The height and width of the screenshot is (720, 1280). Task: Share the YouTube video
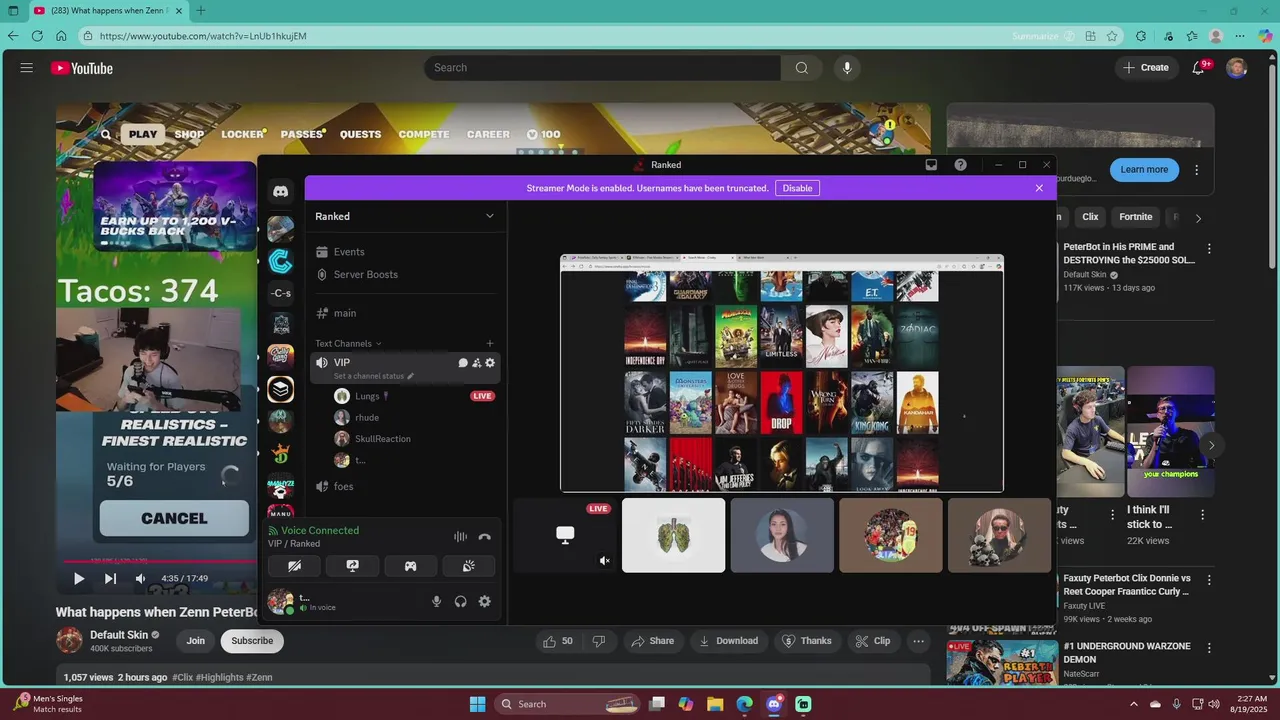pyautogui.click(x=650, y=641)
